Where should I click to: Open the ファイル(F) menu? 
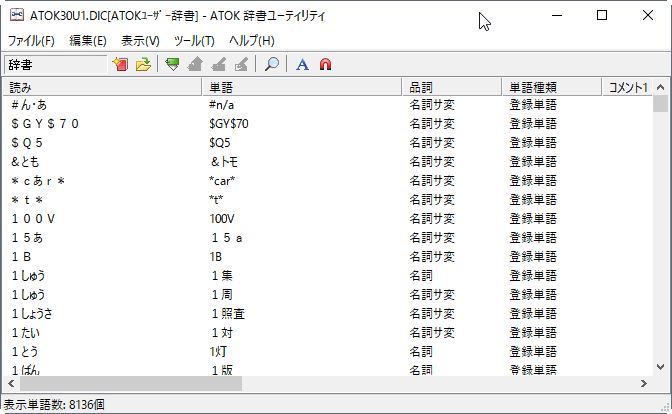pos(31,41)
